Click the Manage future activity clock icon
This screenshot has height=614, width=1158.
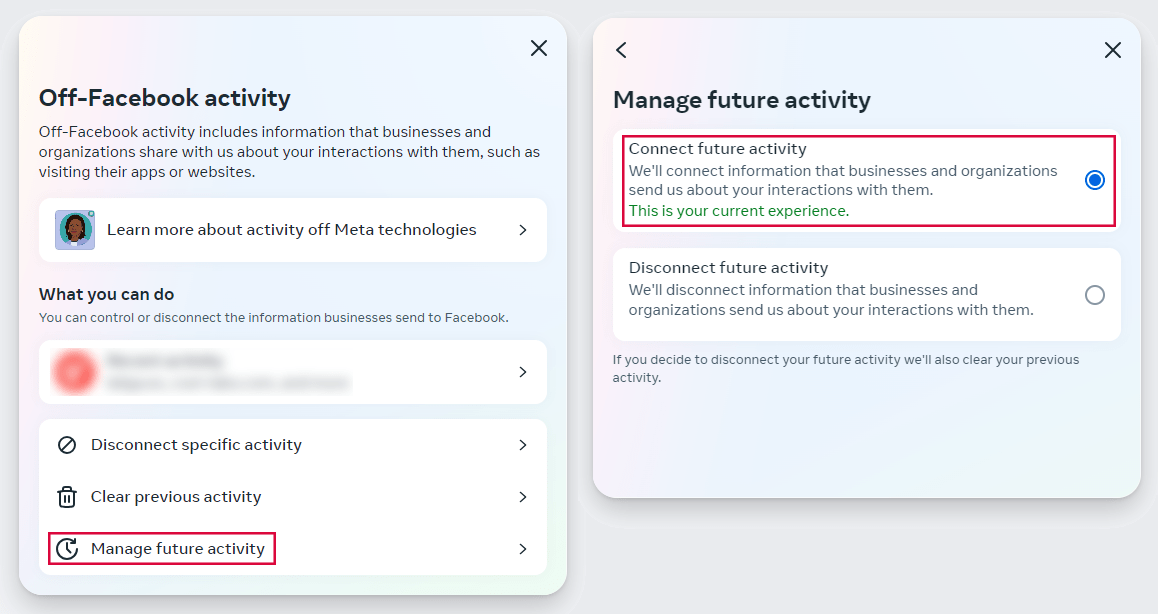(x=67, y=549)
